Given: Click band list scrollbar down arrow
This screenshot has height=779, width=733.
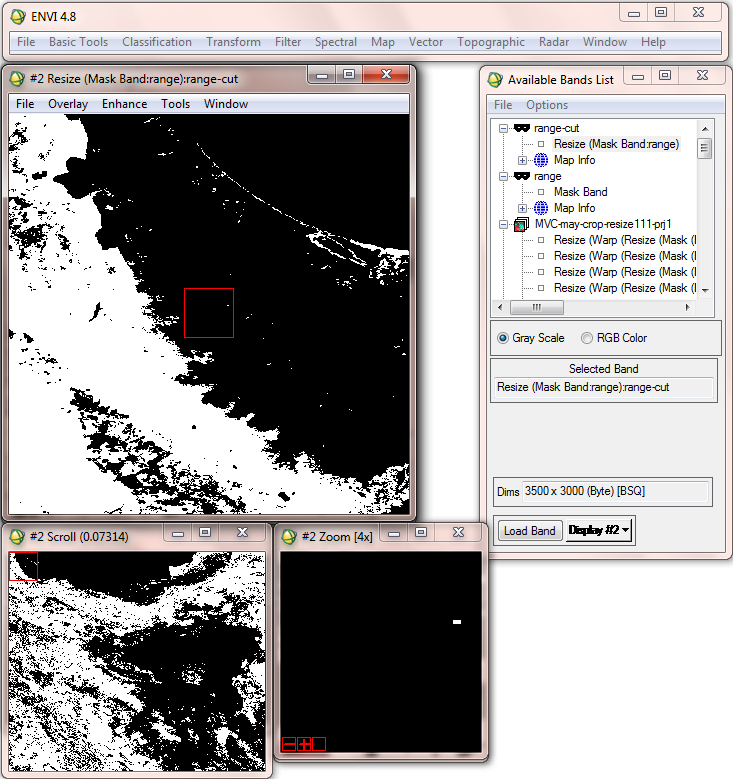Looking at the screenshot, I should [x=705, y=291].
